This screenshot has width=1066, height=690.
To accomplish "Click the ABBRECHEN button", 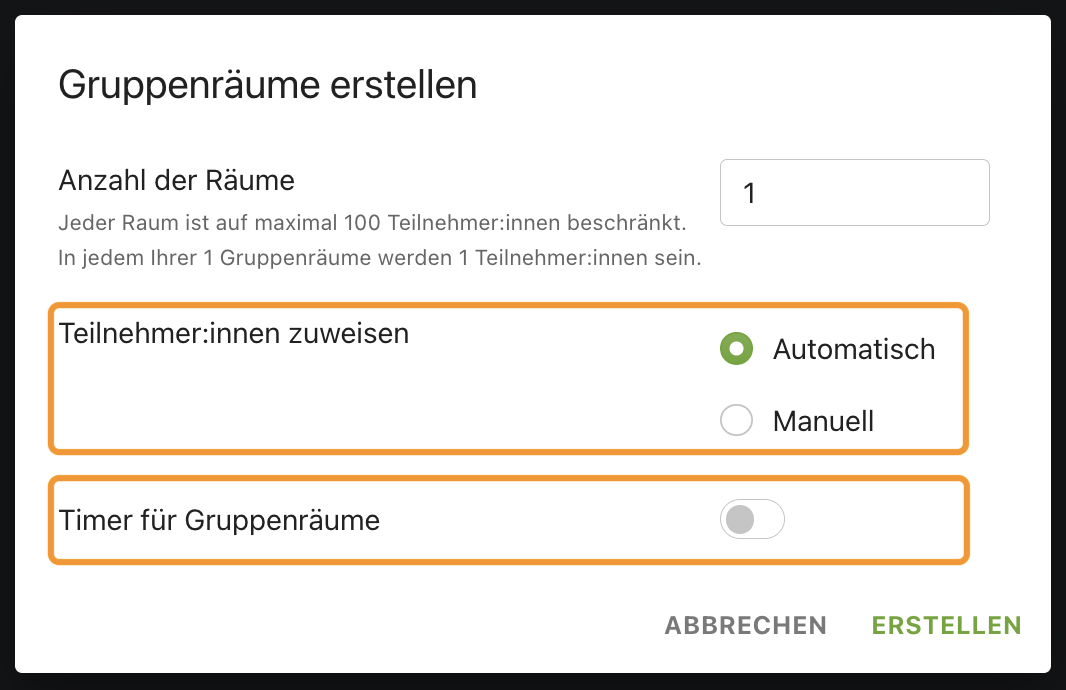I will (746, 625).
